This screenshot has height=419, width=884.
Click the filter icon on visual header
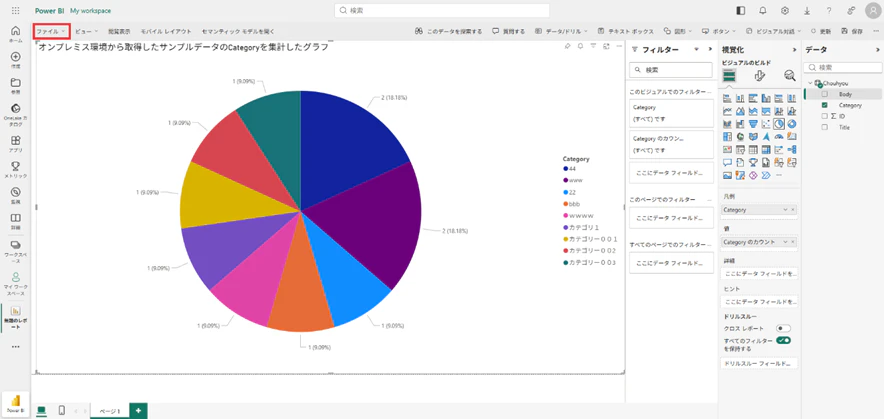tap(593, 46)
